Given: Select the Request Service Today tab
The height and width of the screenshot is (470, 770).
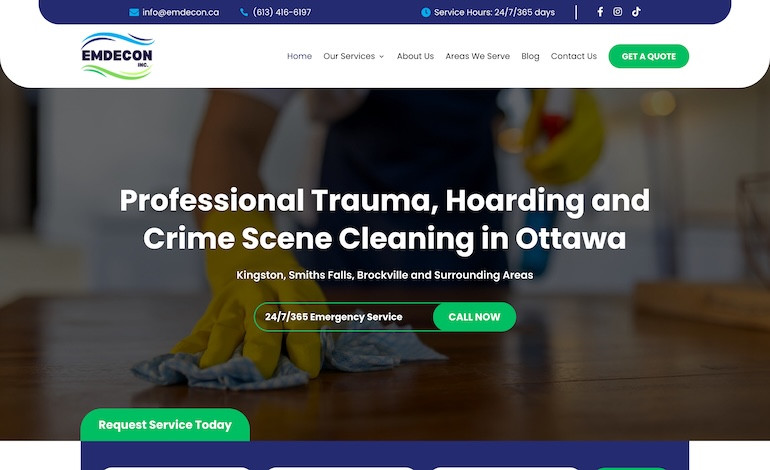Looking at the screenshot, I should click(x=165, y=425).
